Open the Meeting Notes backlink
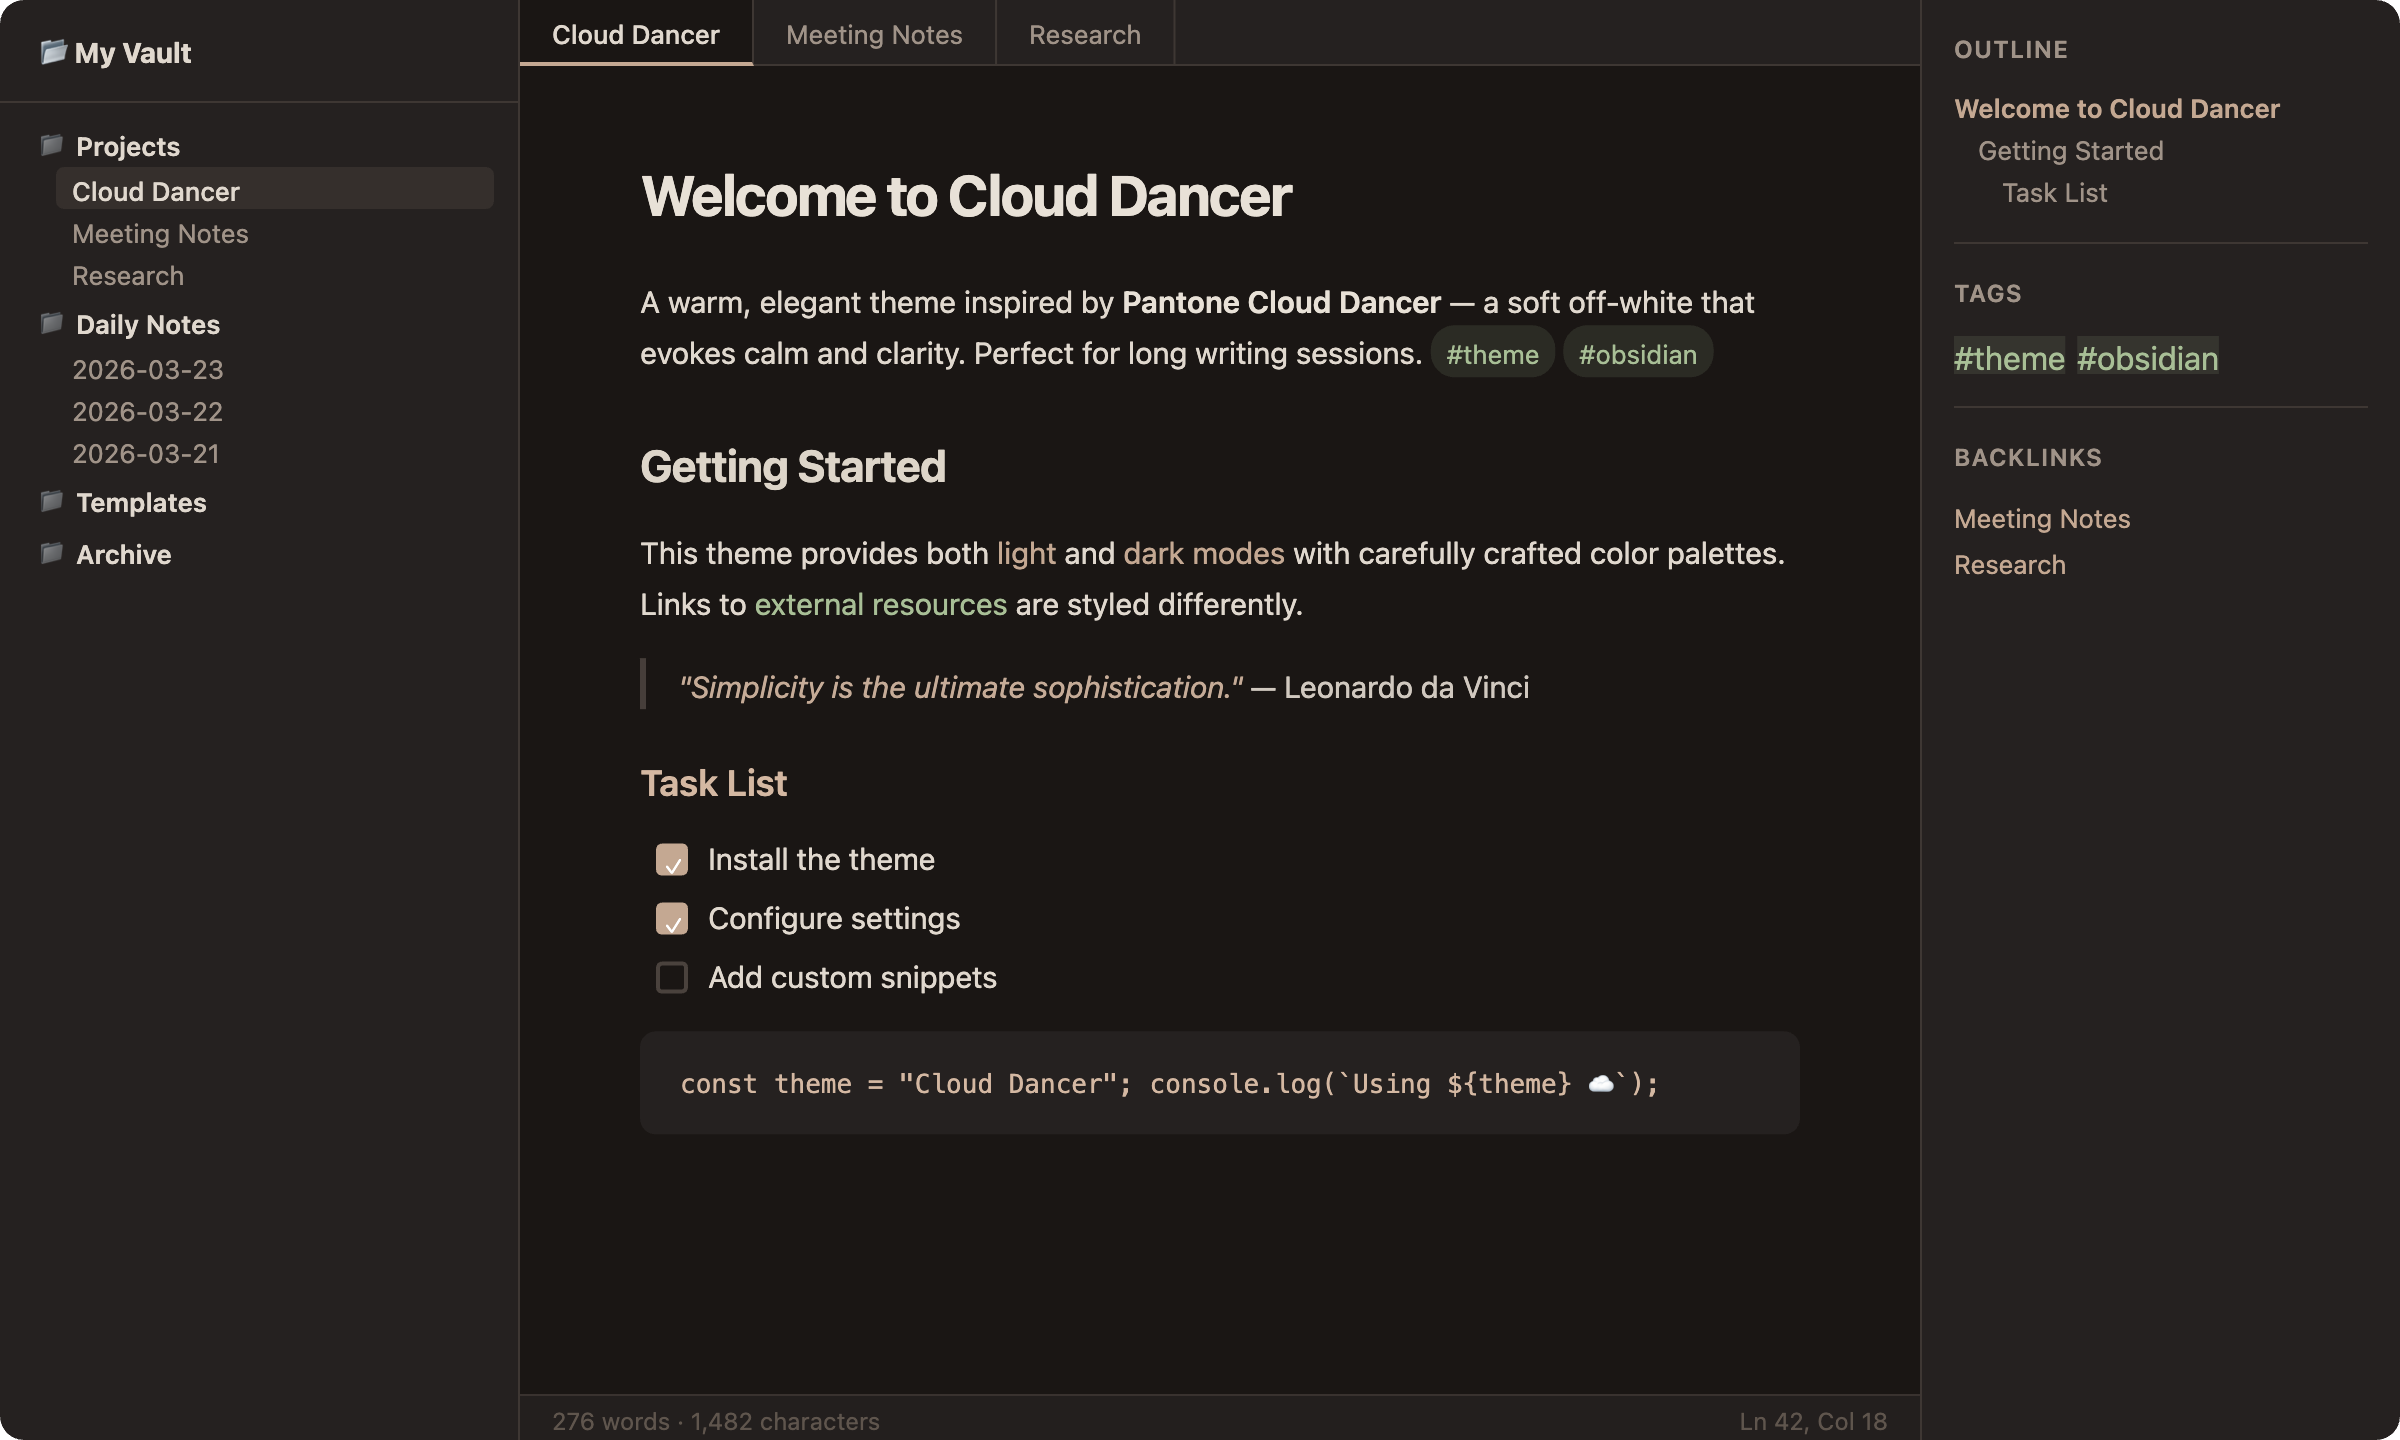2400x1440 pixels. click(2042, 519)
